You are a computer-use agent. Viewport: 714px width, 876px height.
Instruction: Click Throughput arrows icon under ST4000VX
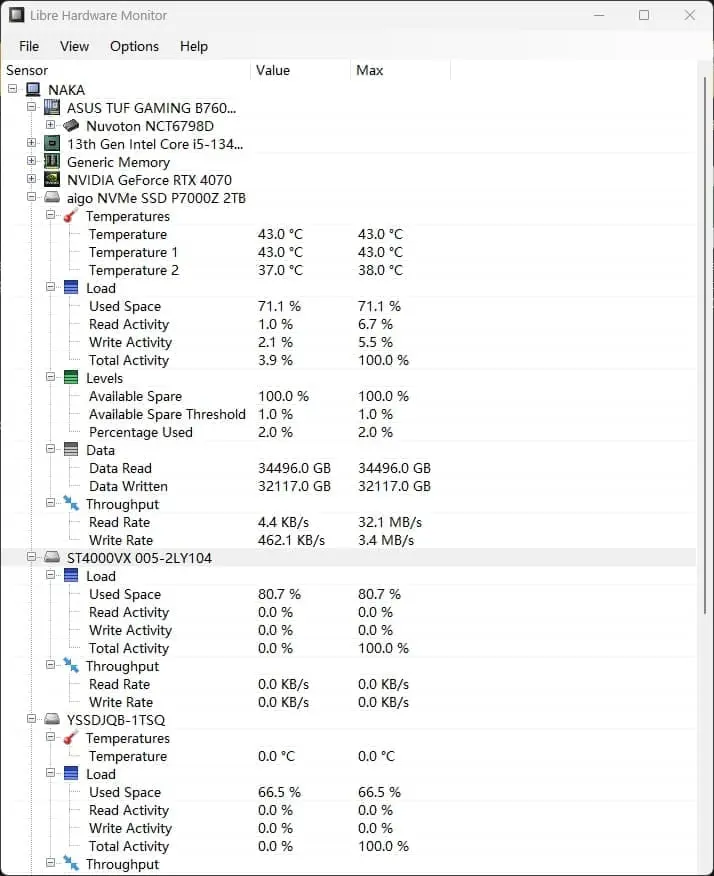(71, 665)
